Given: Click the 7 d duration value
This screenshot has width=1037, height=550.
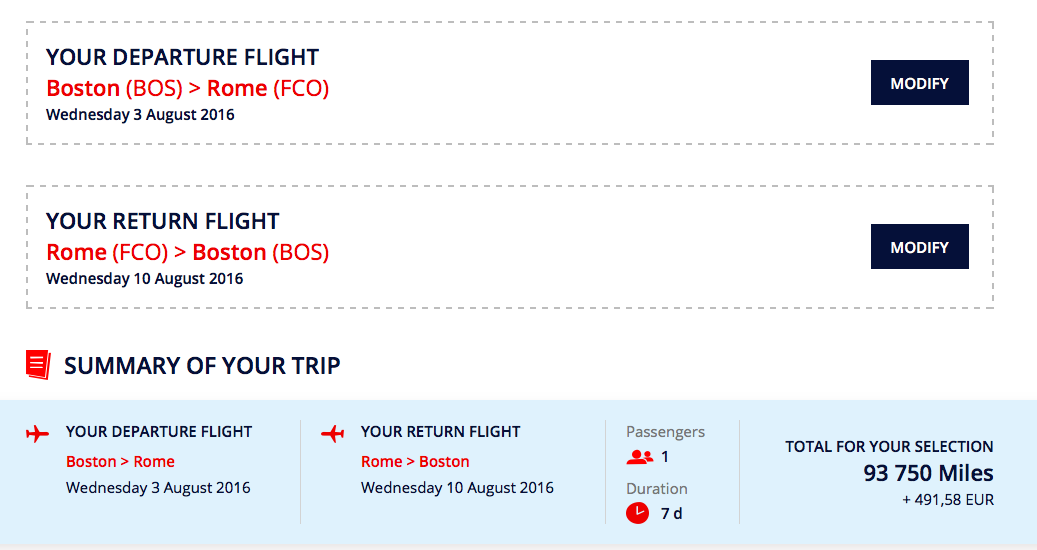Looking at the screenshot, I should 671,514.
